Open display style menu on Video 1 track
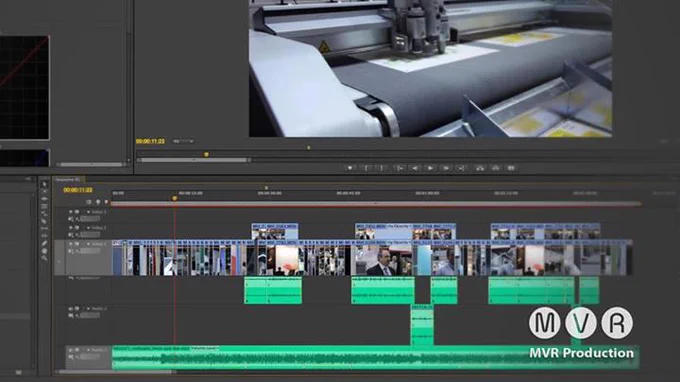Image resolution: width=680 pixels, height=382 pixels. coord(71,251)
